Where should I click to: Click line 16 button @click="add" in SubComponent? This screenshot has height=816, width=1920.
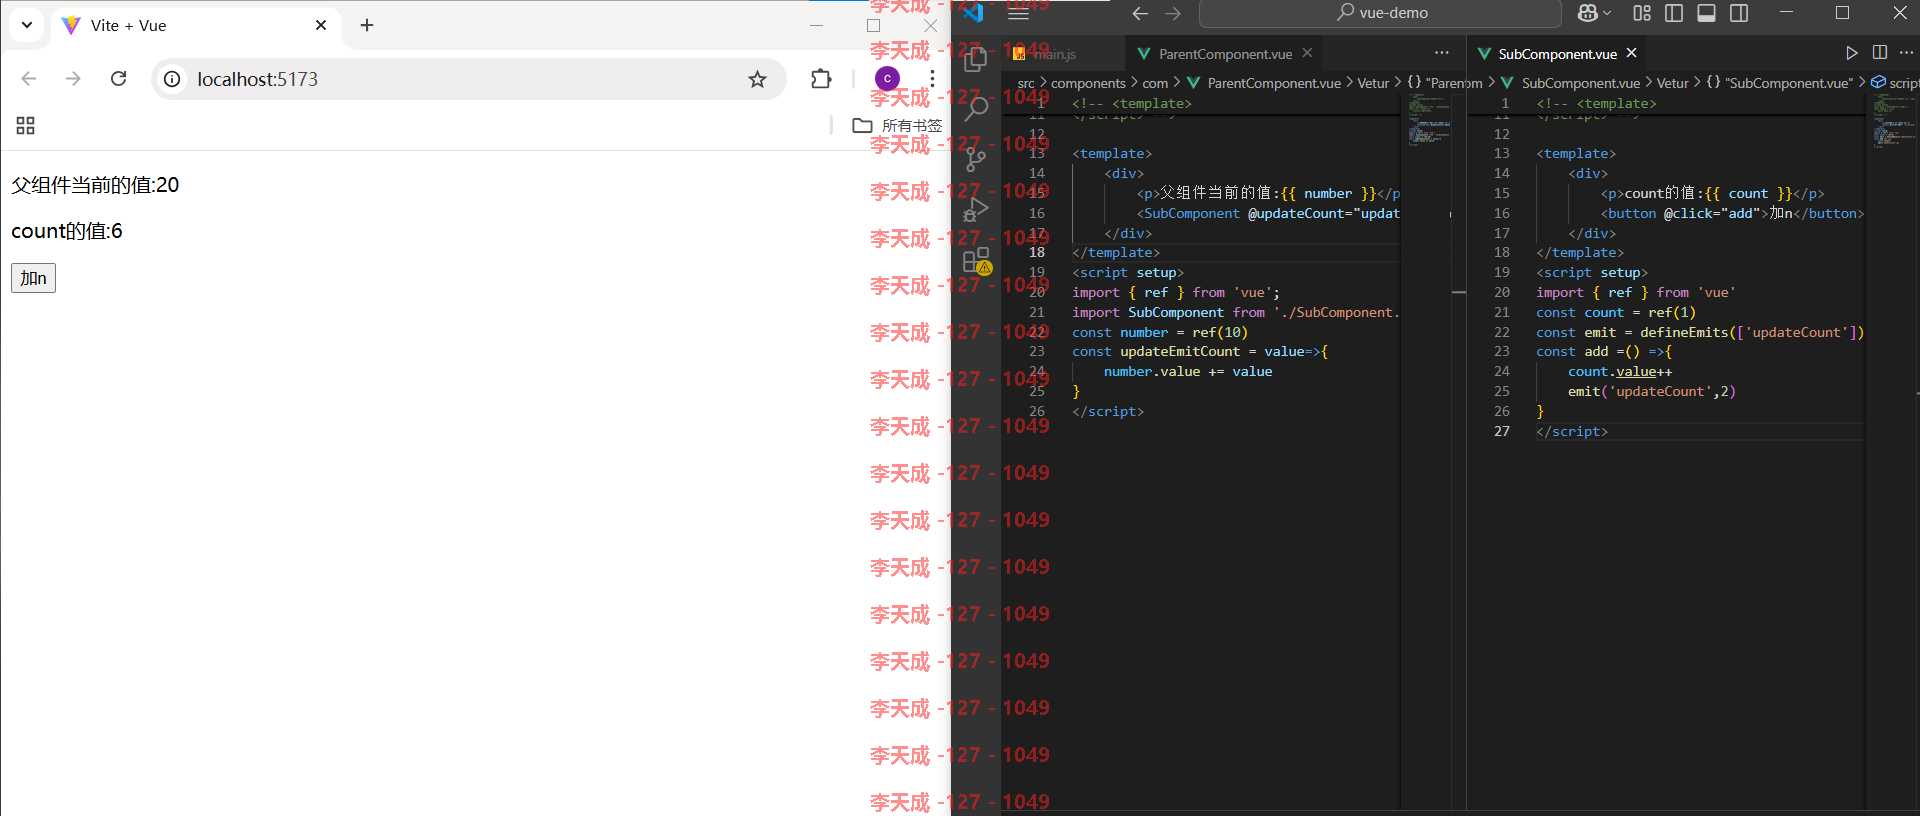tap(1732, 213)
